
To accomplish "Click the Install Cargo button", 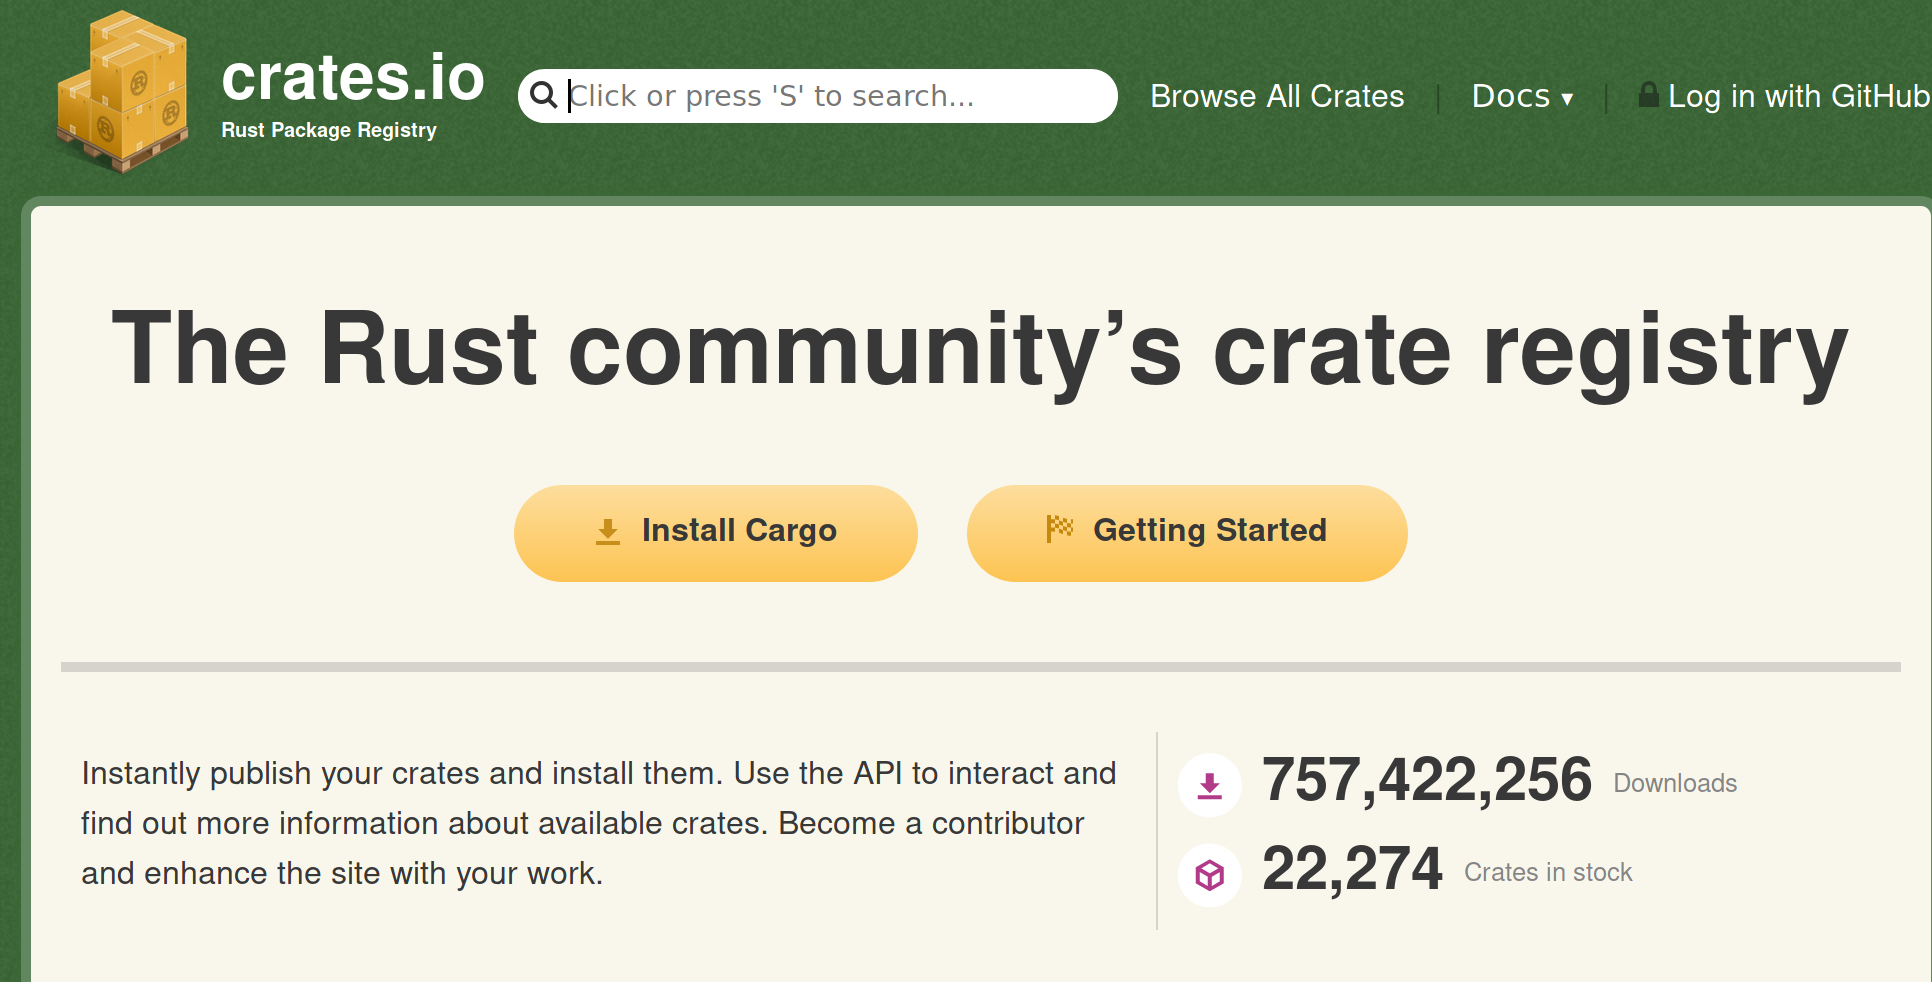I will 716,533.
